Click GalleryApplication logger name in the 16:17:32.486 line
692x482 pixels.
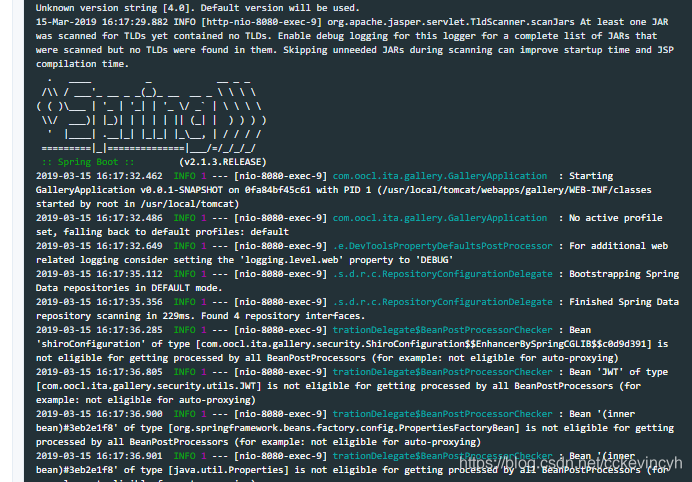click(x=440, y=218)
